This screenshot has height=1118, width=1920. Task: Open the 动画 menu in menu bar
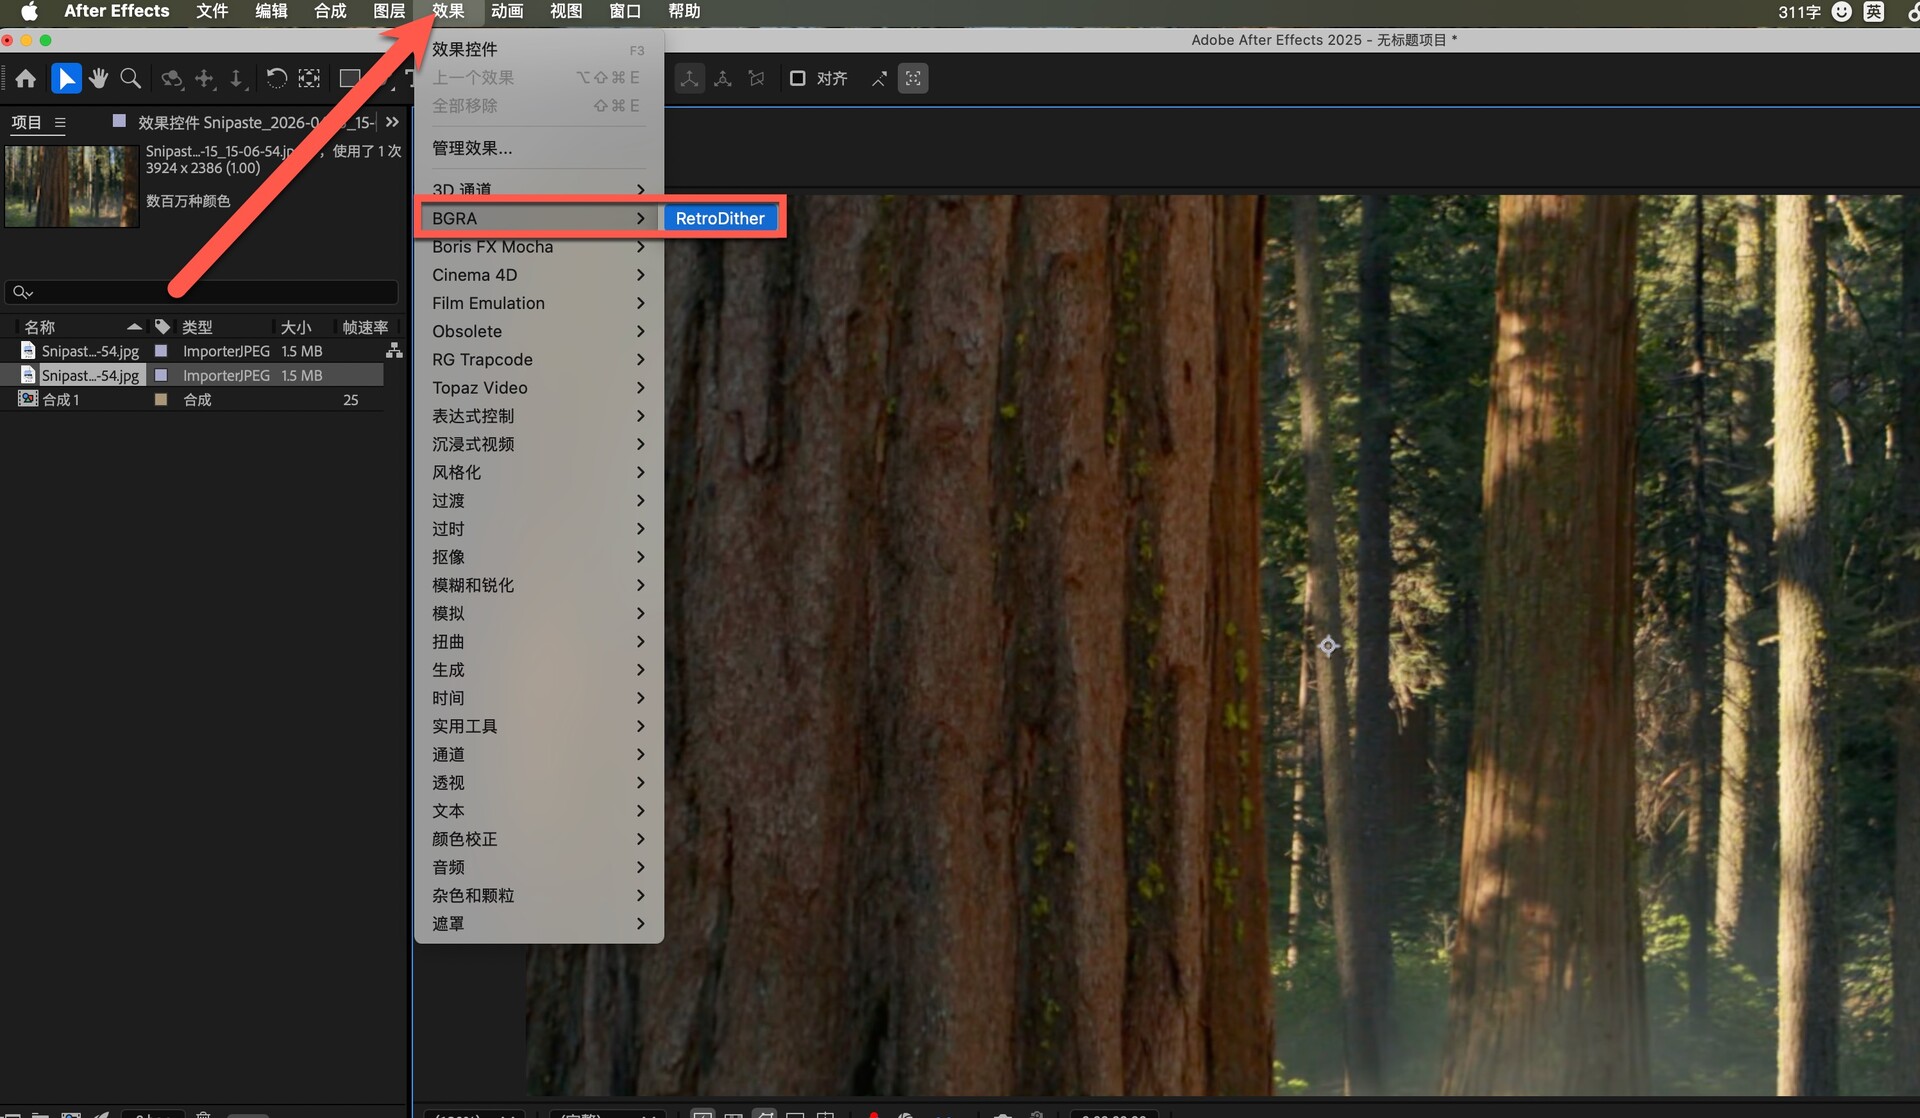pyautogui.click(x=507, y=12)
